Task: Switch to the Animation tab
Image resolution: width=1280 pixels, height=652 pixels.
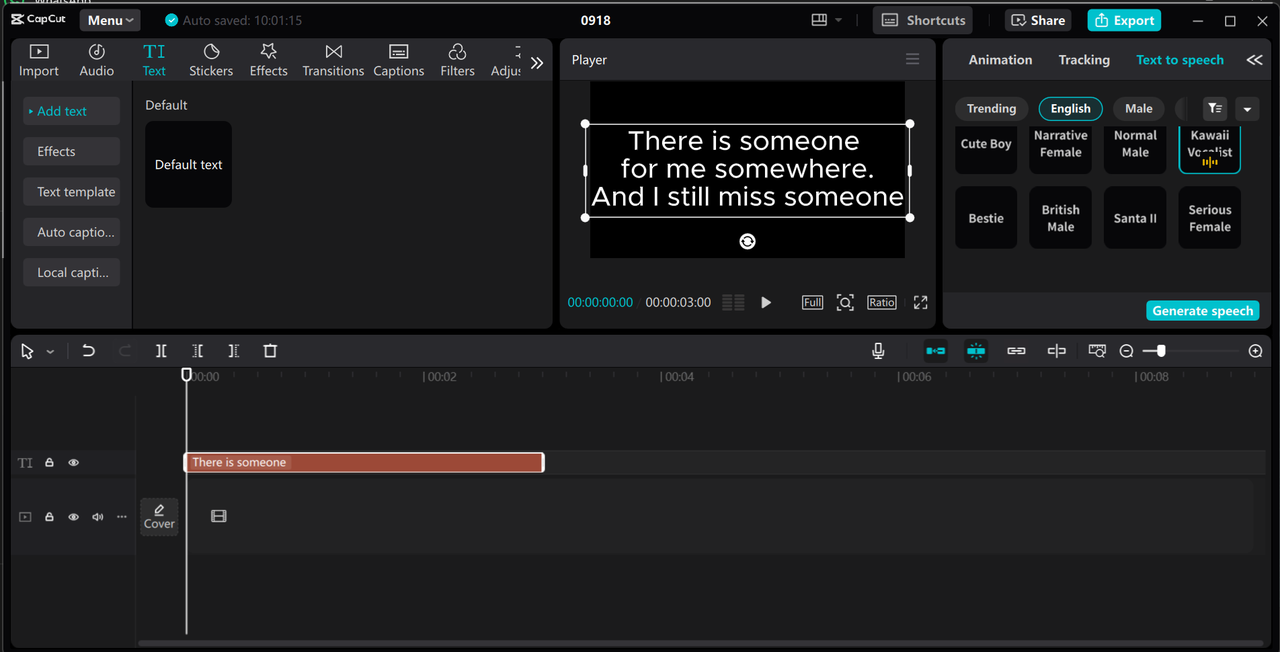Action: (x=1000, y=60)
